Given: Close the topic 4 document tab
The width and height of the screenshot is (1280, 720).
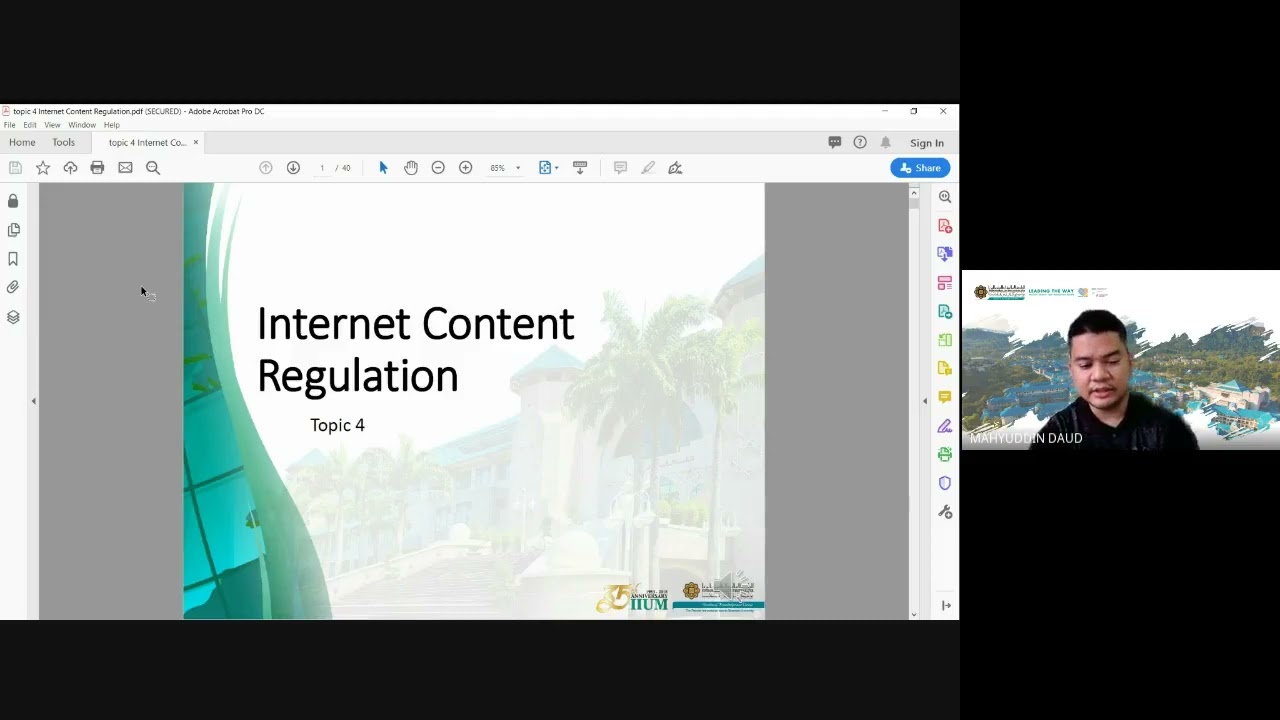Looking at the screenshot, I should click(196, 142).
